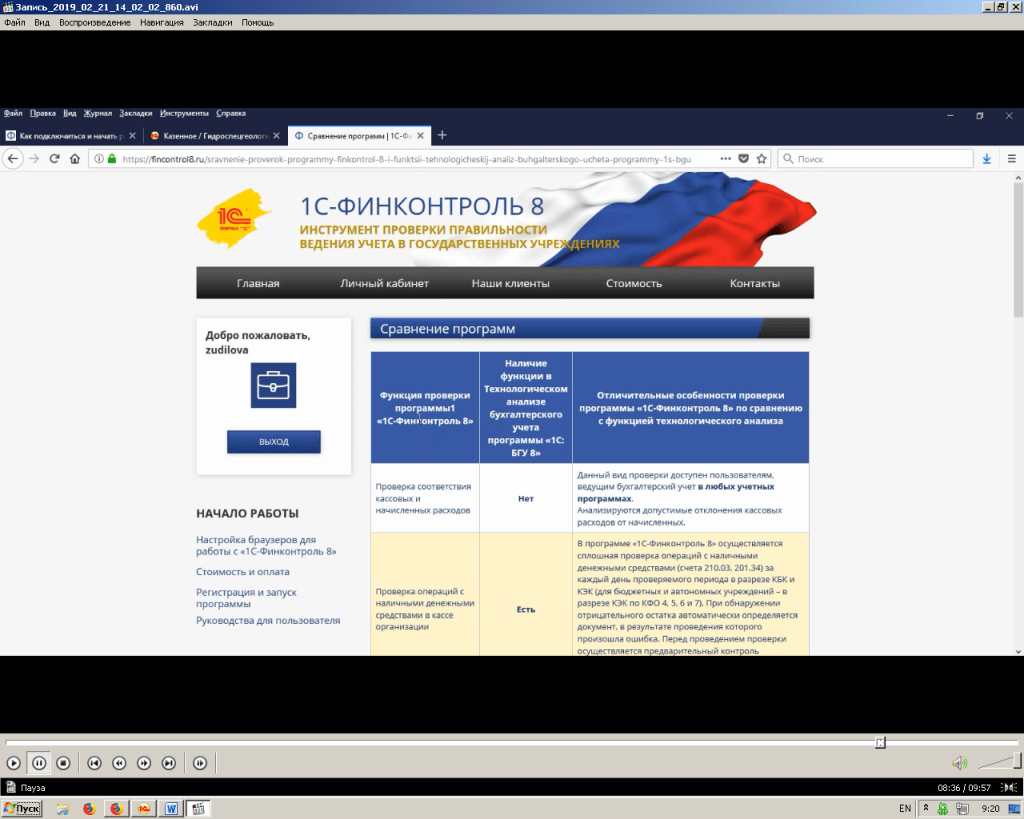The width and height of the screenshot is (1024, 819).
Task: Mute the player using the speaker icon
Action: [959, 763]
